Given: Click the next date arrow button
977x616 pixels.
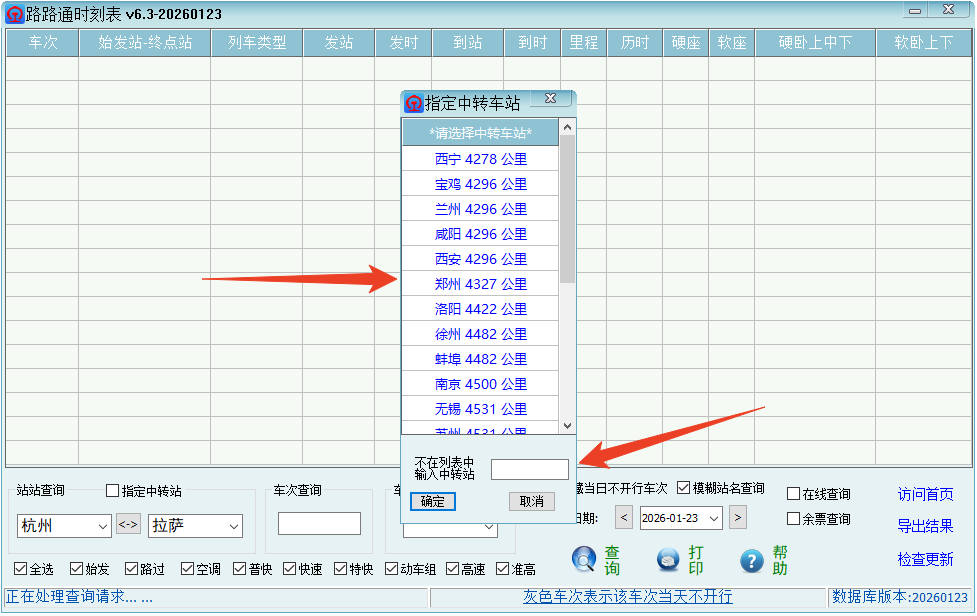Looking at the screenshot, I should pyautogui.click(x=737, y=518).
